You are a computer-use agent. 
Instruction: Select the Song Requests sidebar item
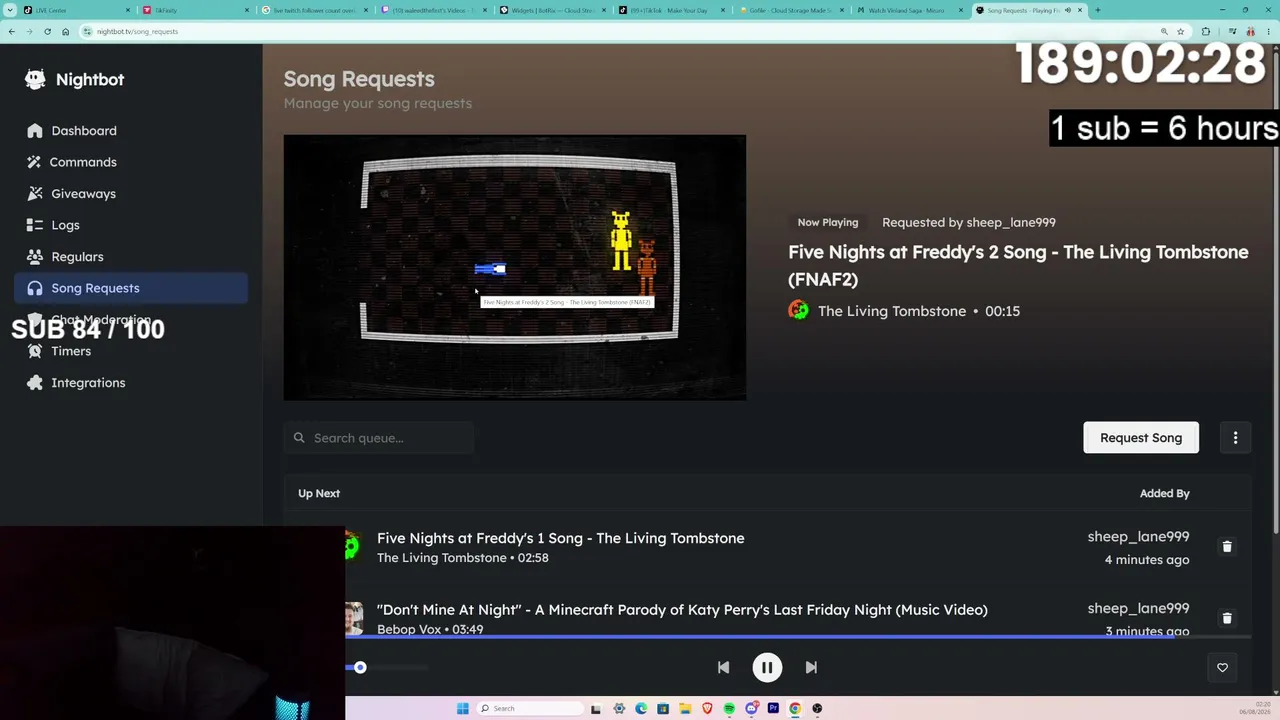[131, 288]
